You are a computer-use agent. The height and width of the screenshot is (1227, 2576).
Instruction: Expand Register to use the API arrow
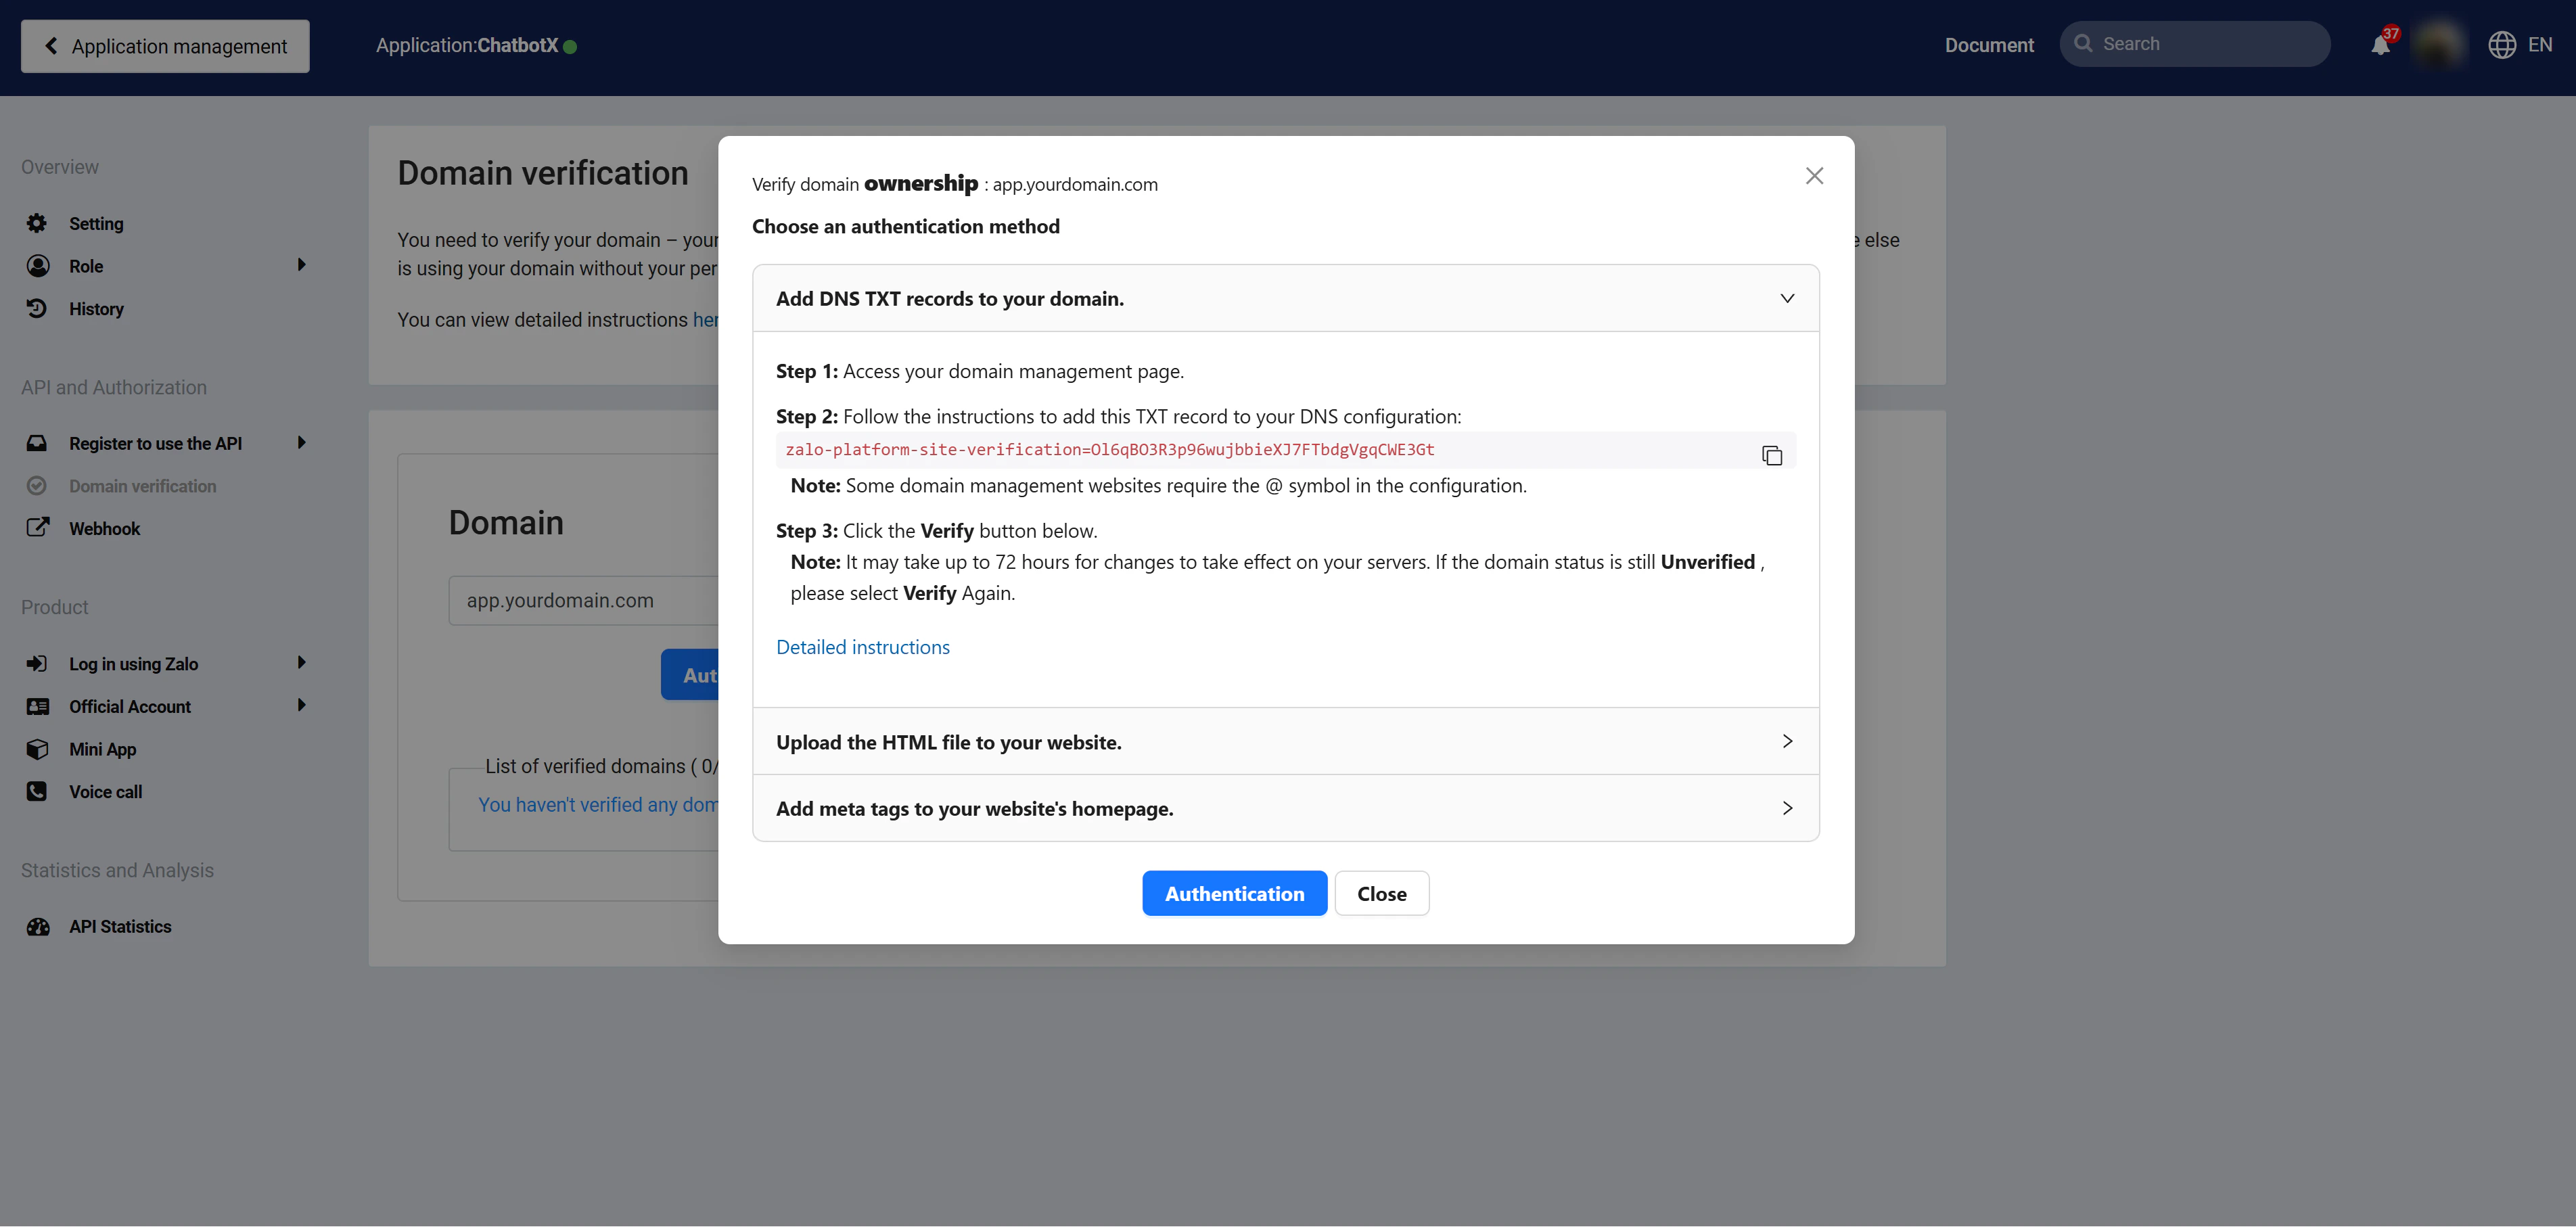(301, 442)
